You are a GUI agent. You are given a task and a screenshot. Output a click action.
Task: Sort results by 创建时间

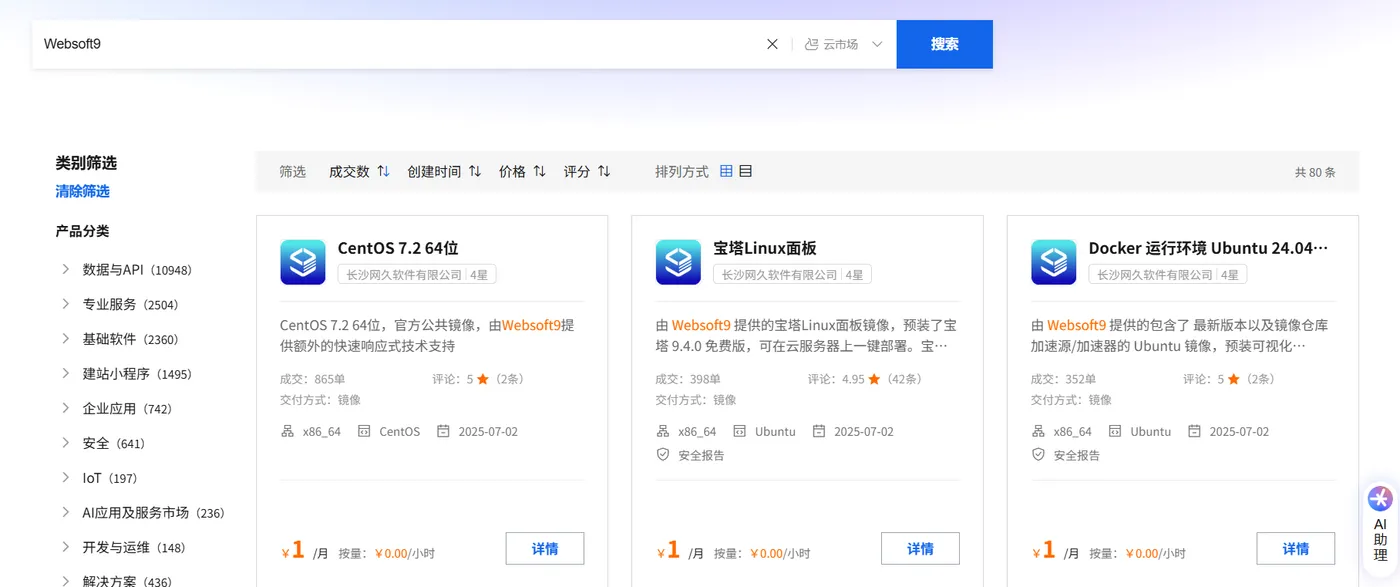pos(444,171)
